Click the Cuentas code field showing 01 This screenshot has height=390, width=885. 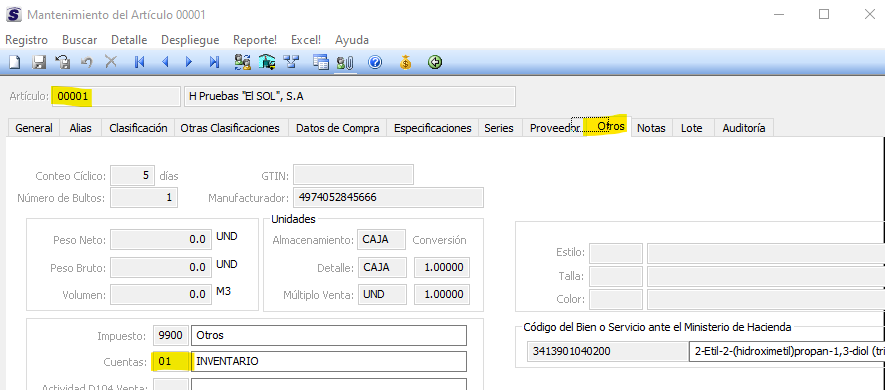170,361
